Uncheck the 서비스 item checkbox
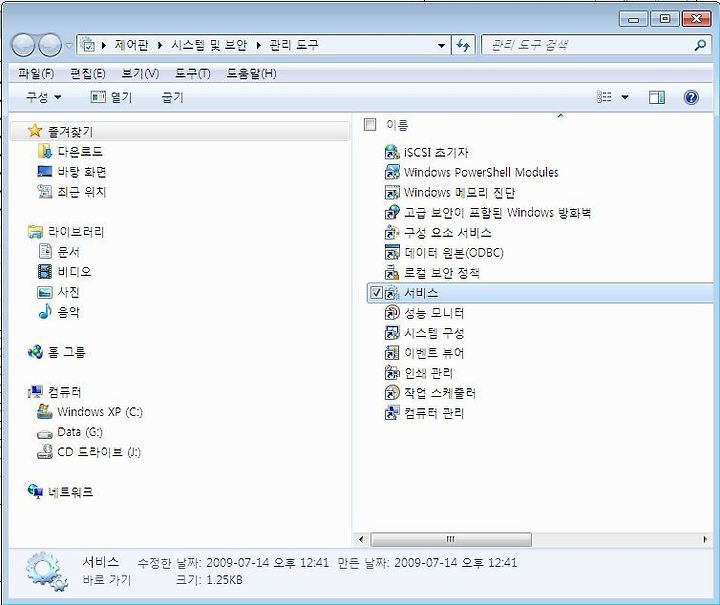Image resolution: width=720 pixels, height=605 pixels. (x=377, y=292)
